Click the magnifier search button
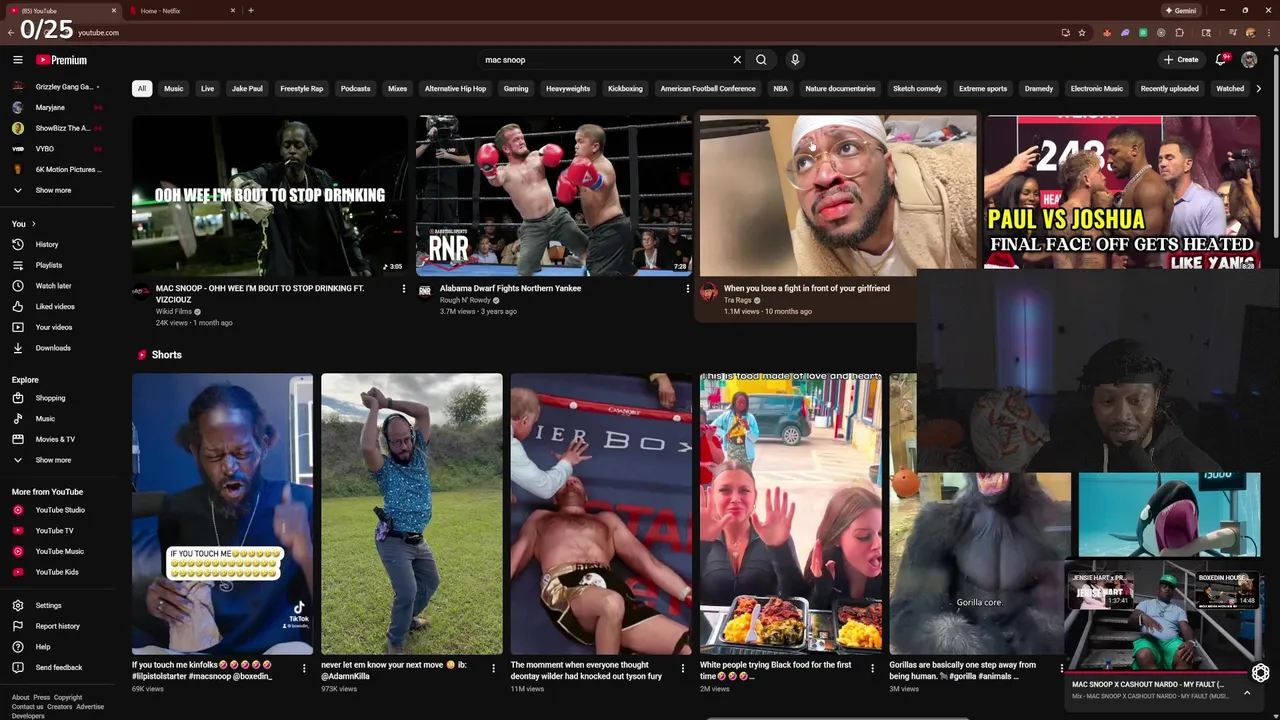 (x=761, y=60)
